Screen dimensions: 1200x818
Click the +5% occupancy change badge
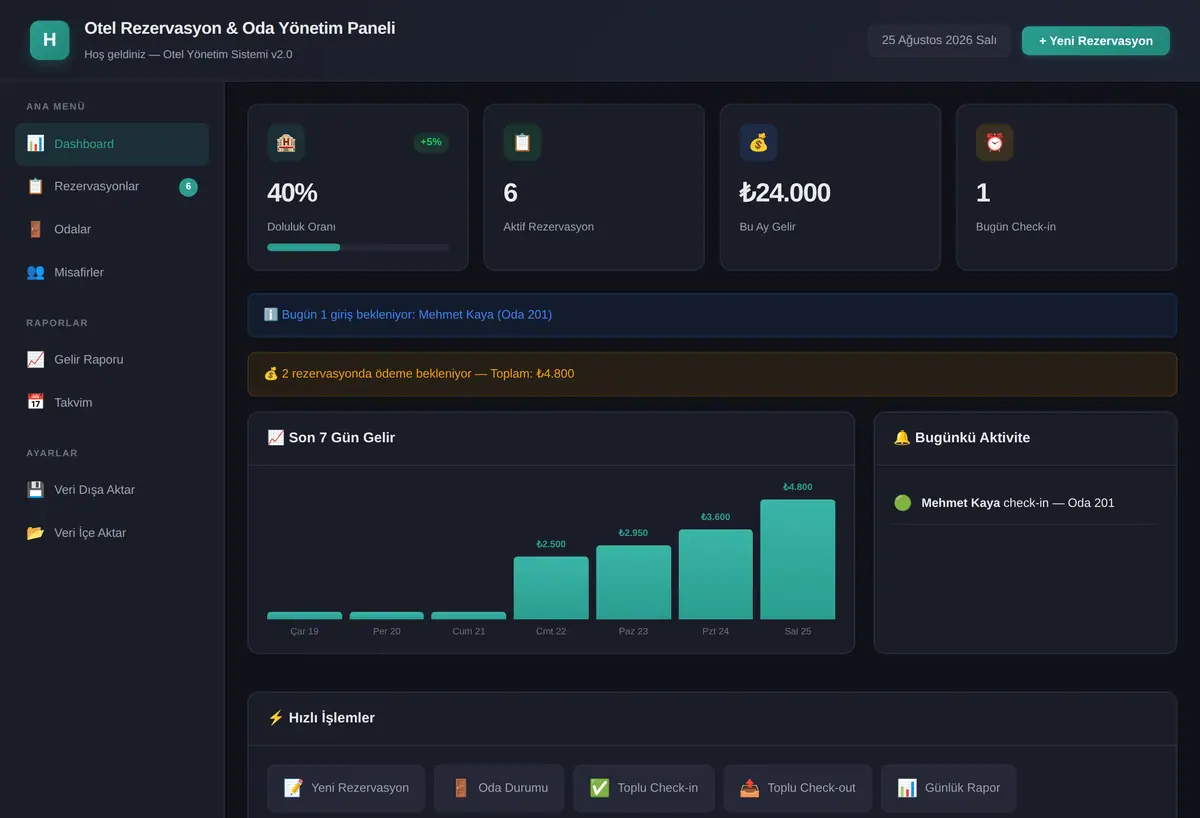(431, 142)
